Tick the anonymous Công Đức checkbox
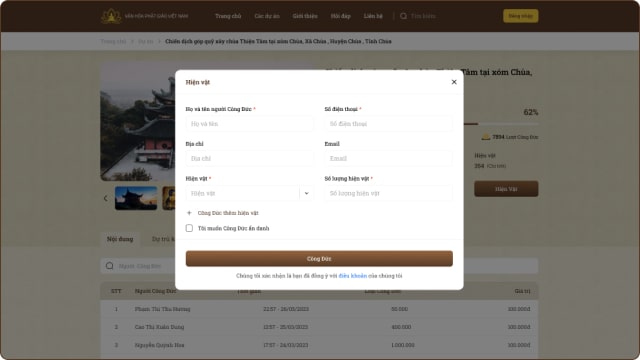 click(189, 228)
